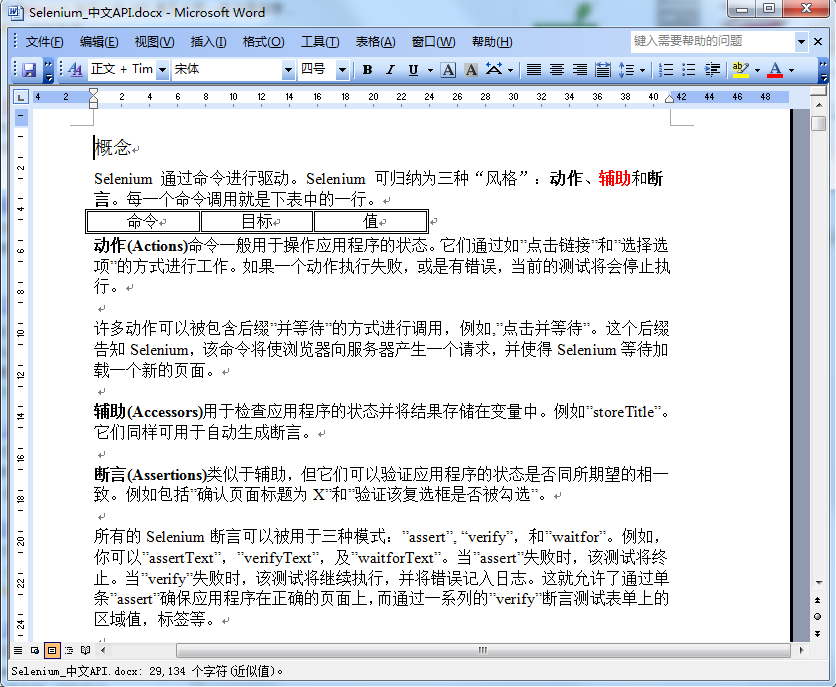Viewport: 836px width, 687px height.
Task: Apply red font color
Action: click(775, 70)
